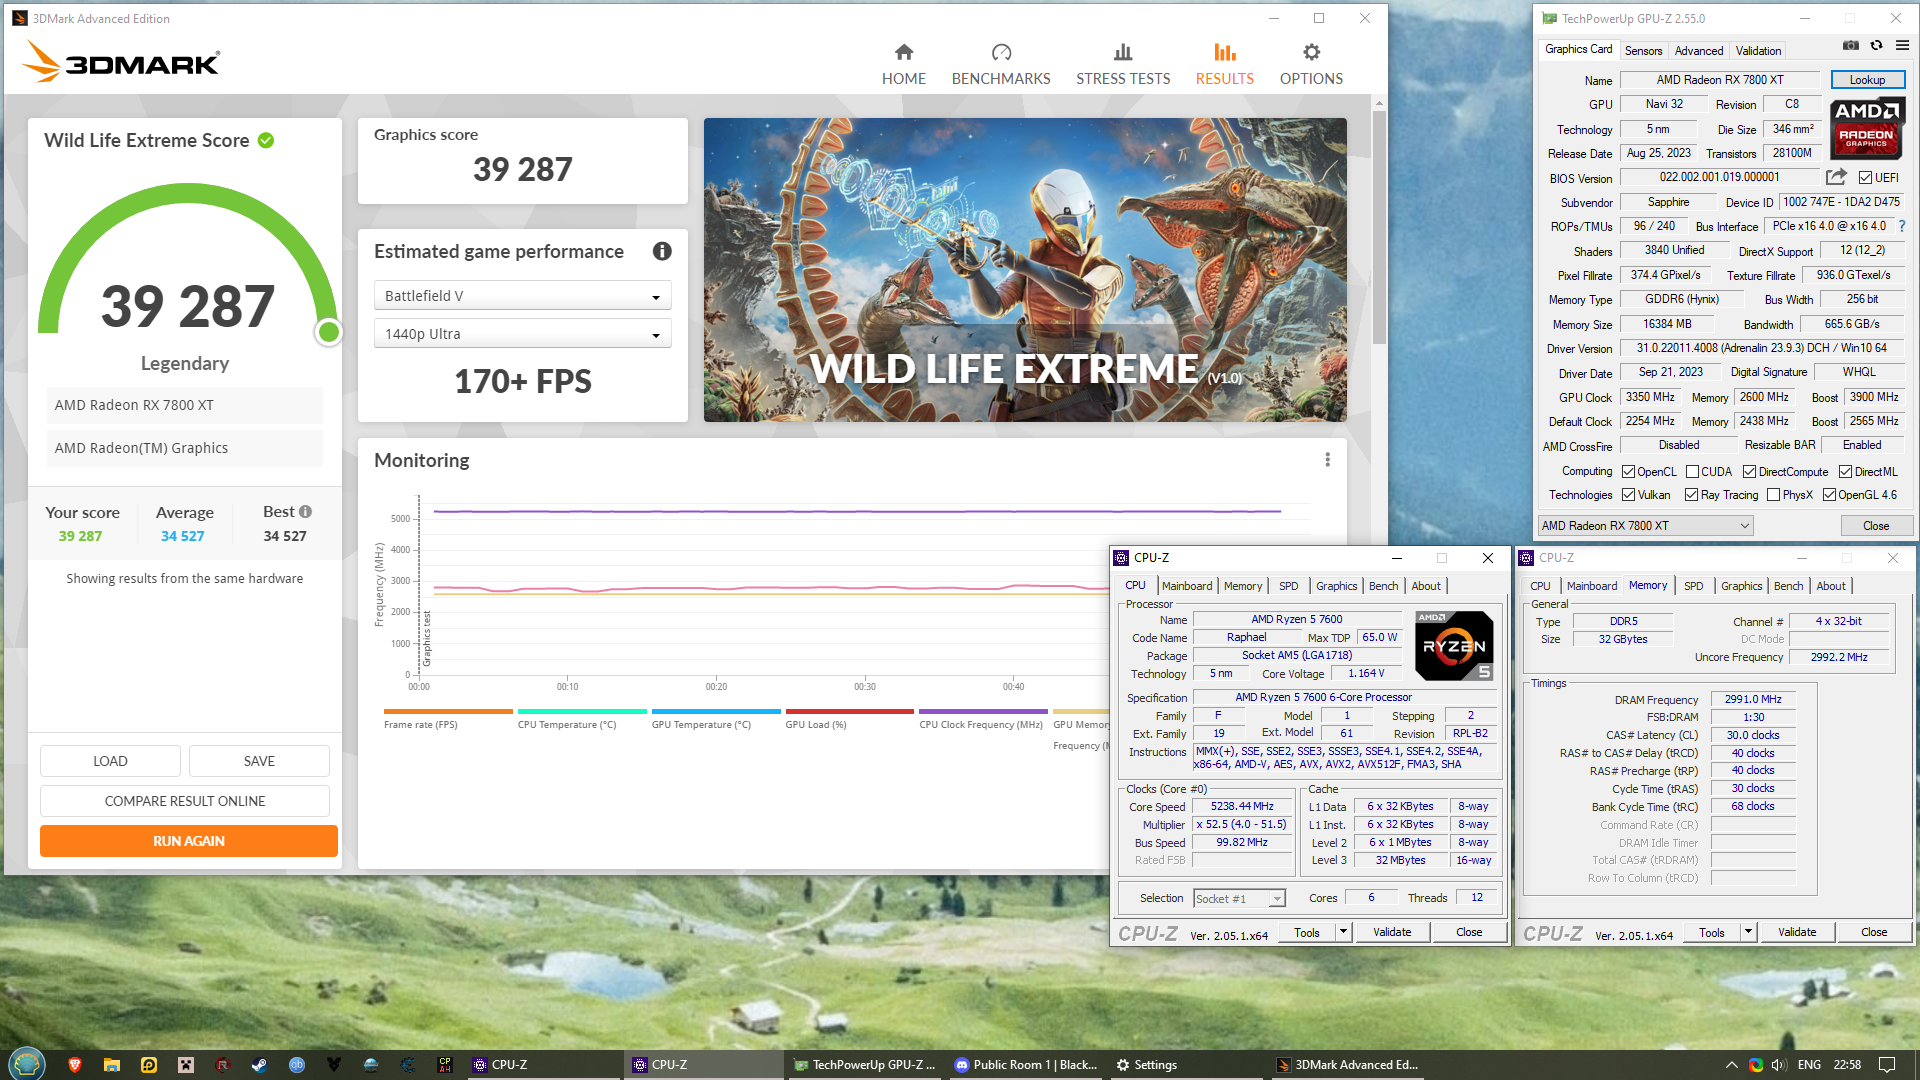Screen dimensions: 1920x1080
Task: Switch to the Validation tab in GPU-Z
Action: pos(1758,51)
